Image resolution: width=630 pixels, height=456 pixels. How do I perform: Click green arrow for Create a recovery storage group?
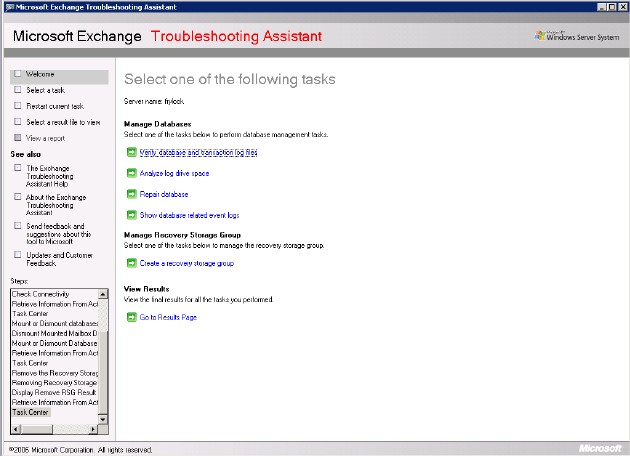coord(131,263)
